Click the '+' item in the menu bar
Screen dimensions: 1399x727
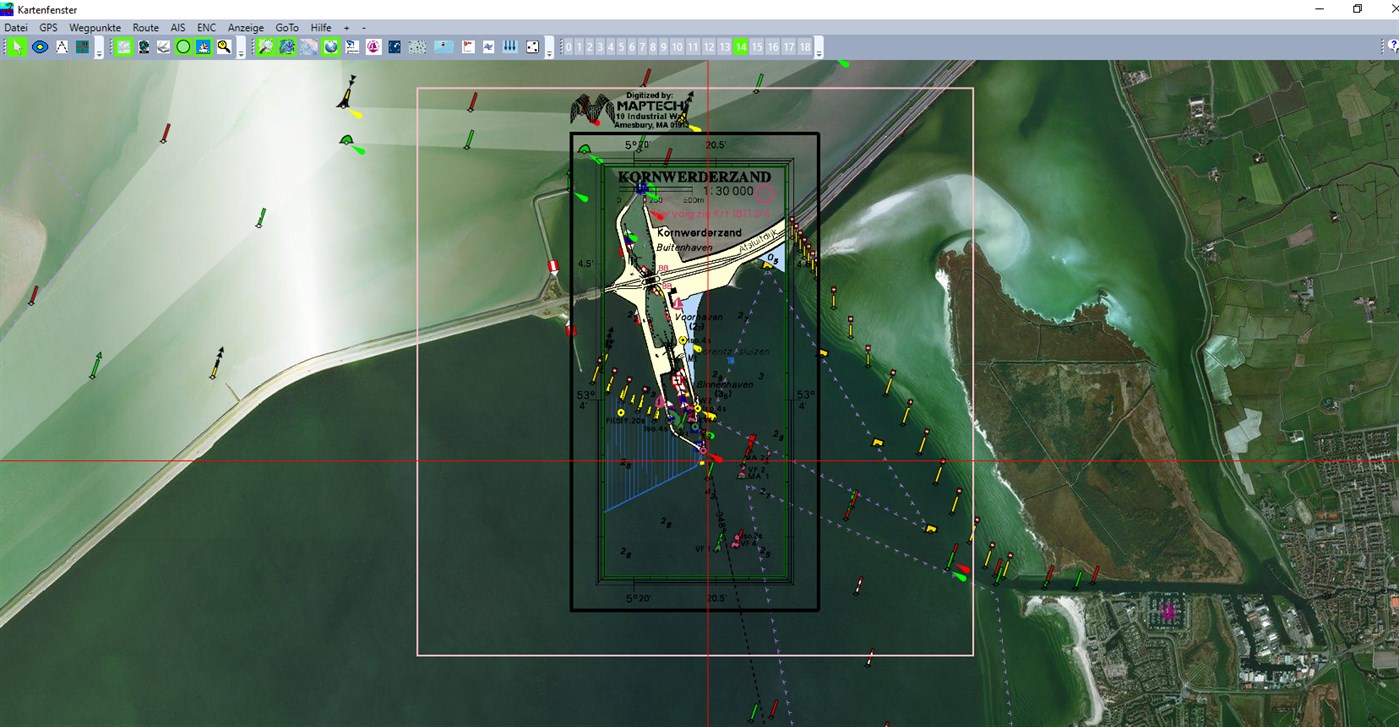pyautogui.click(x=345, y=27)
